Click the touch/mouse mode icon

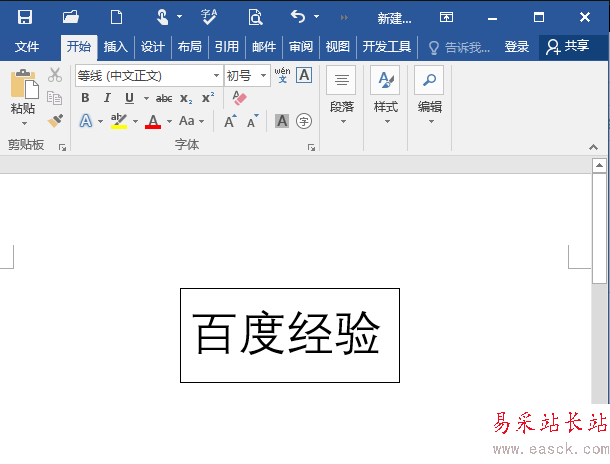click(x=162, y=17)
